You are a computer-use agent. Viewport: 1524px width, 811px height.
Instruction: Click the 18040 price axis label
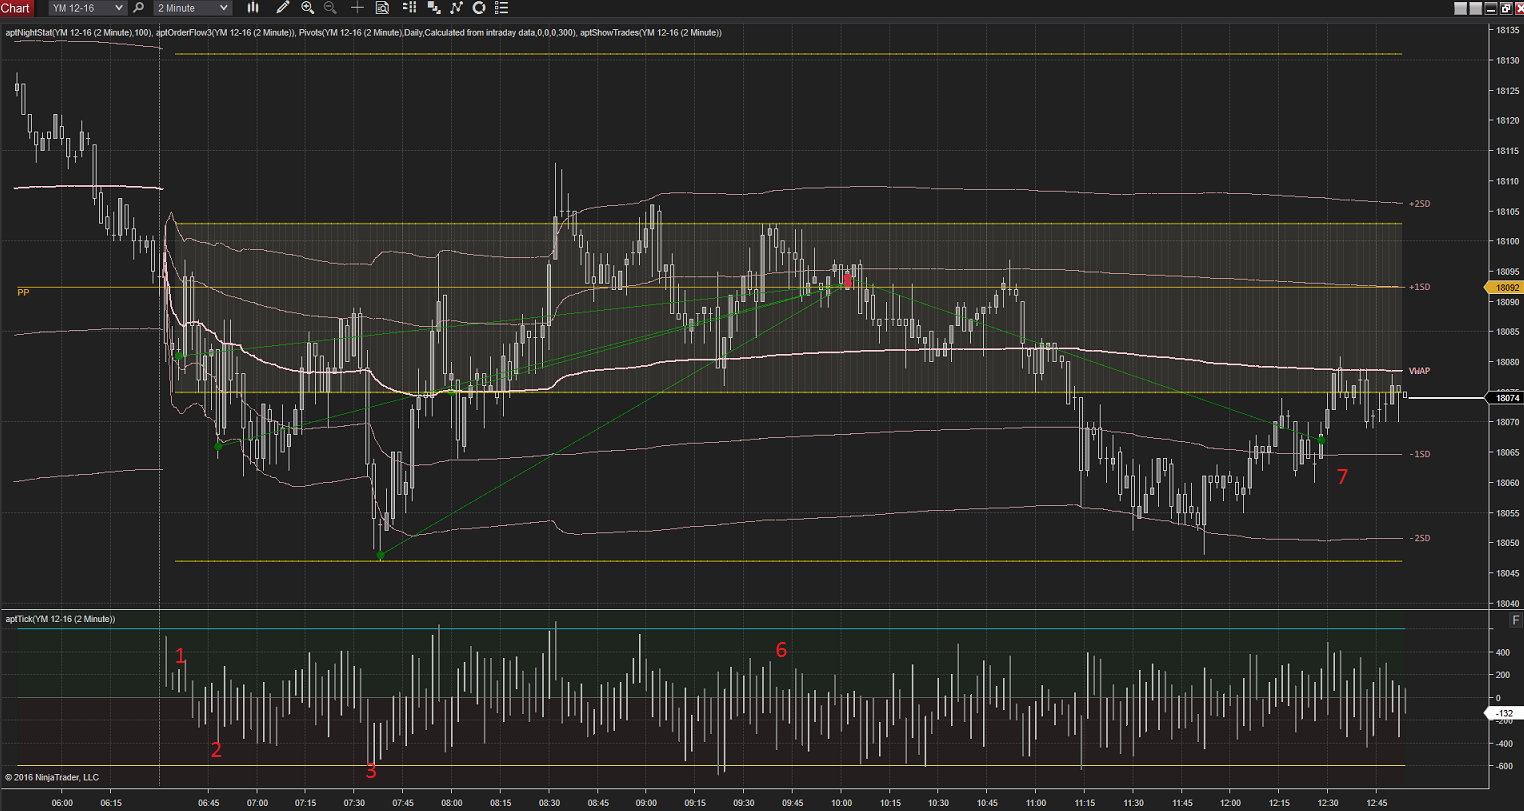[x=1507, y=603]
